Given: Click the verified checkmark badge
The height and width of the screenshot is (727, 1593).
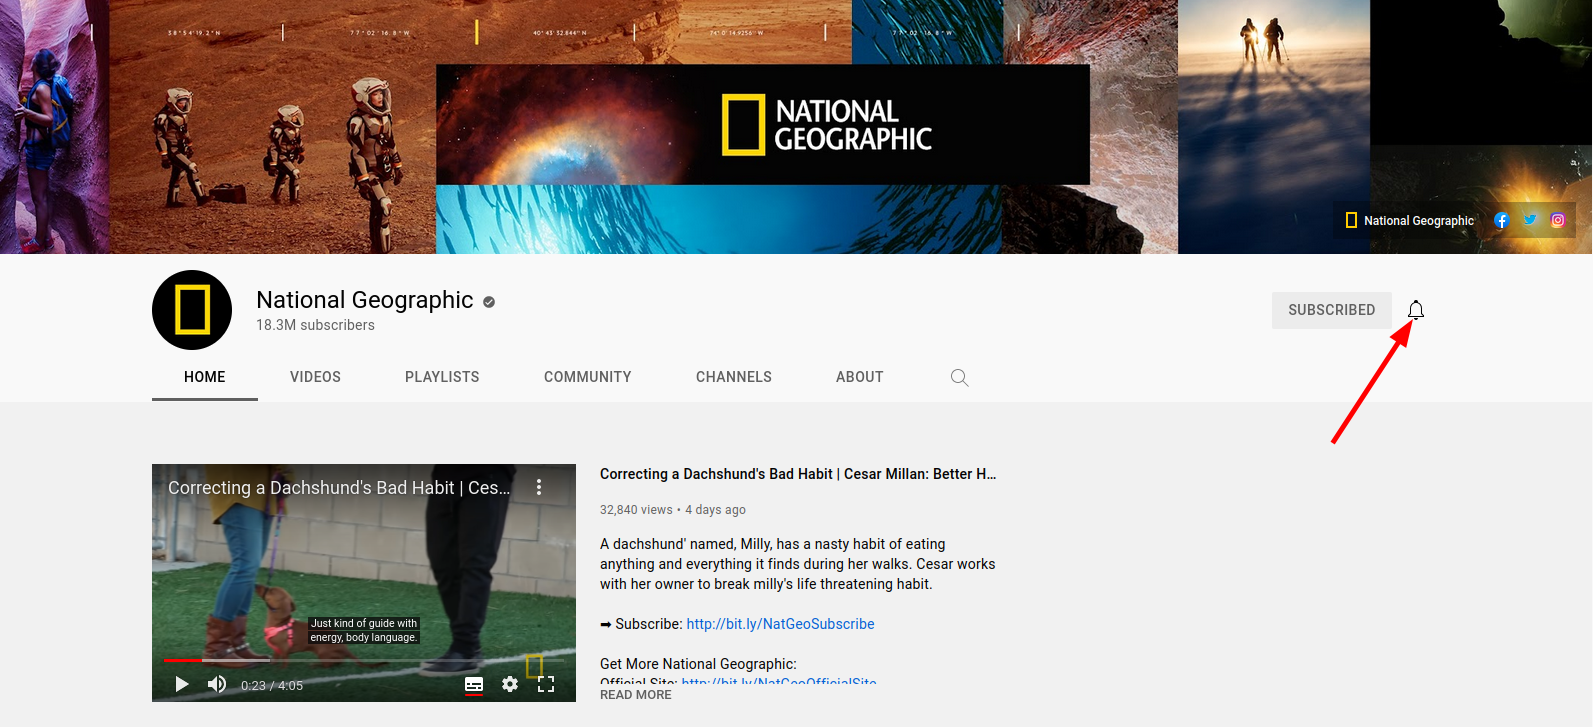Looking at the screenshot, I should tap(489, 301).
